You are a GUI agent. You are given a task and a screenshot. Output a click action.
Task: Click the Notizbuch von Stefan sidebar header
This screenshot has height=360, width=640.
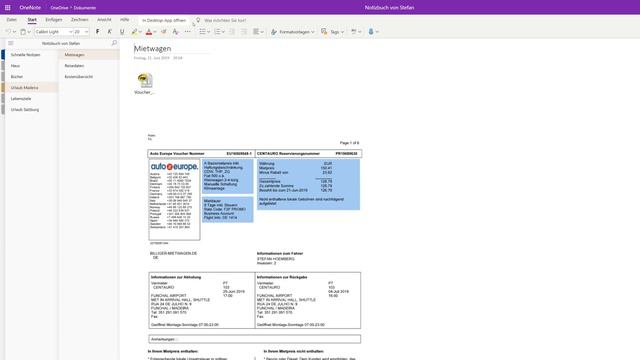(x=61, y=43)
